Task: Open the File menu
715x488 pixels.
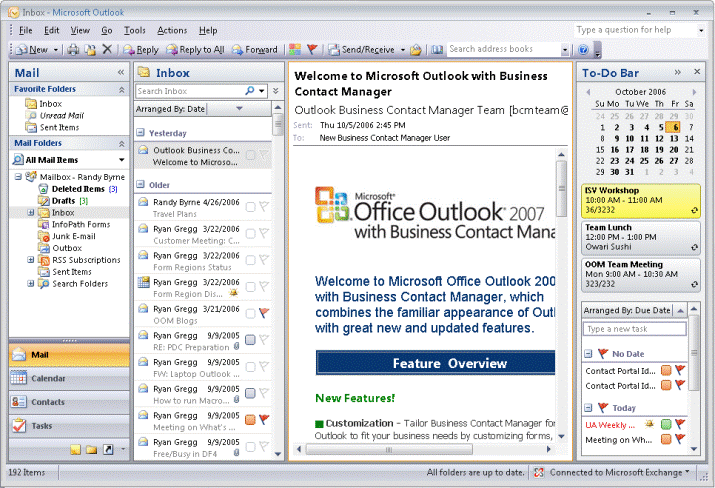Action: (x=26, y=30)
